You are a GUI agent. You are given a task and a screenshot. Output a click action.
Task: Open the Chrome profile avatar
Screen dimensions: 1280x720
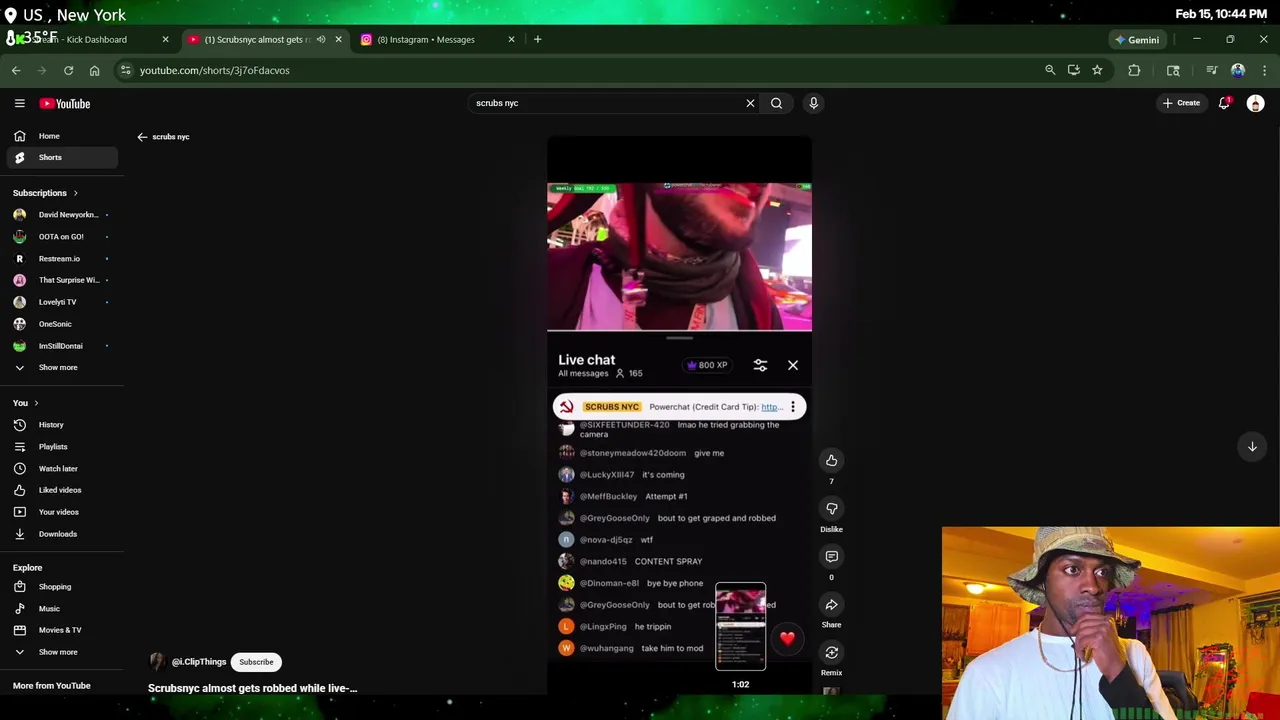1238,70
